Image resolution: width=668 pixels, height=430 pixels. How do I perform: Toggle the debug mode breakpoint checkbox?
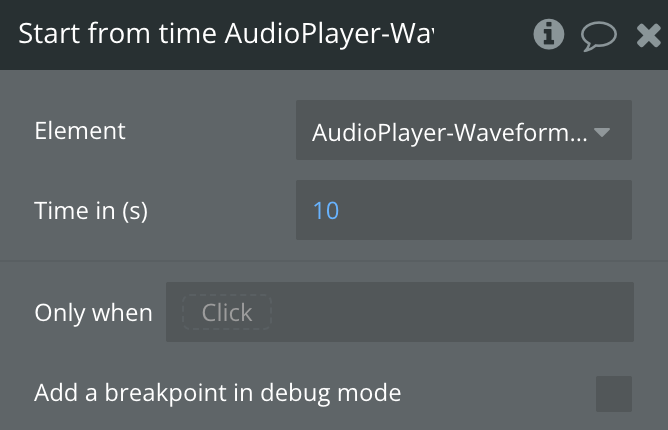[x=613, y=393]
